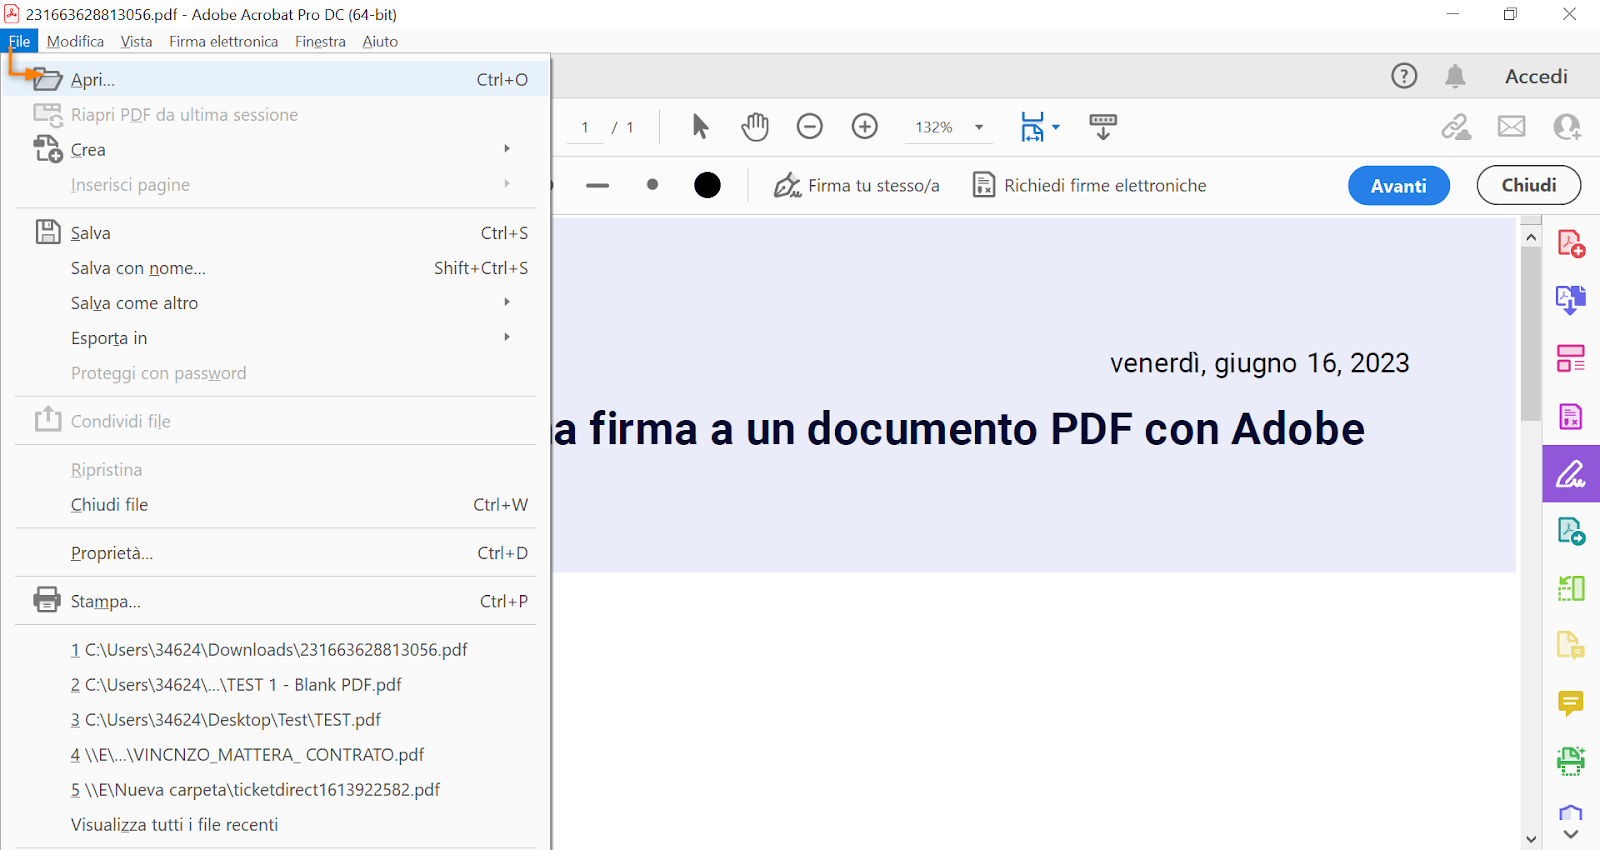Click the Accedi sign-in link
Viewport: 1600px width, 850px height.
[1536, 77]
